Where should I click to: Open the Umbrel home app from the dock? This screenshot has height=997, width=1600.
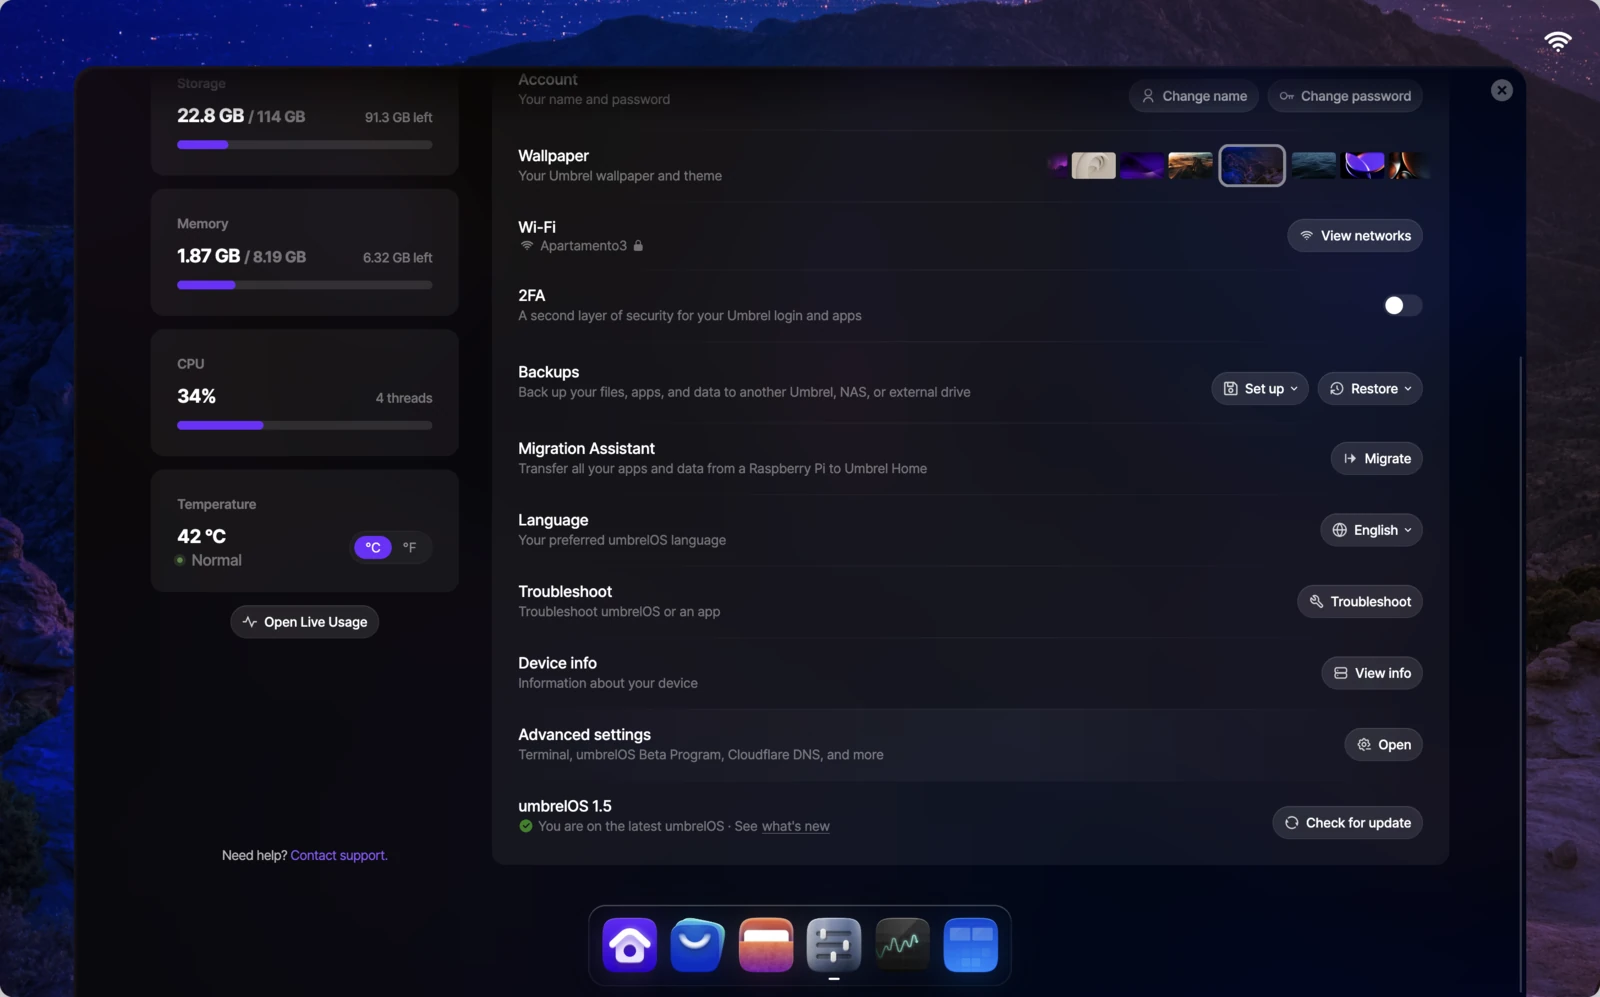[x=628, y=944]
